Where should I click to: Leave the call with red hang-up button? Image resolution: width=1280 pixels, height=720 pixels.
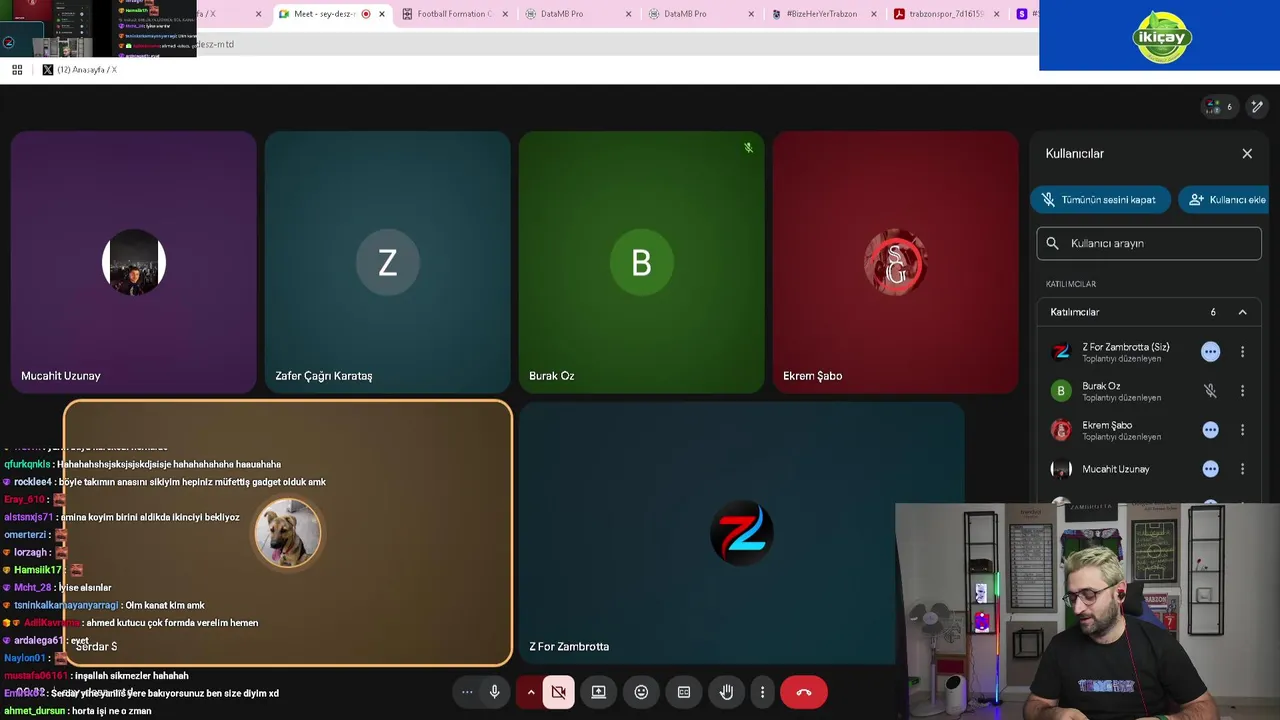click(803, 692)
